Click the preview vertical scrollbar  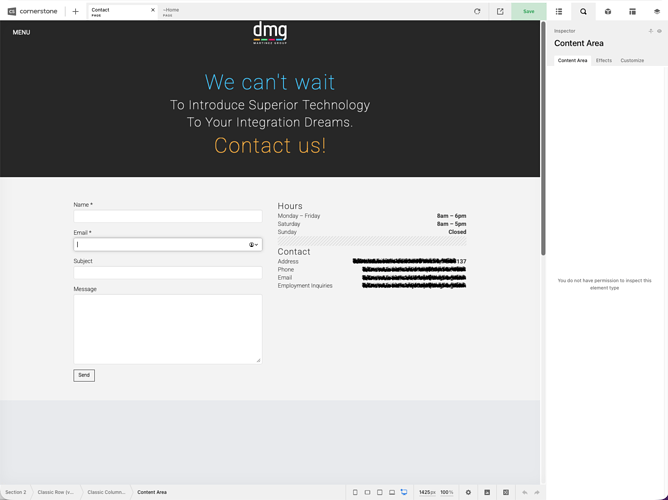click(x=543, y=138)
